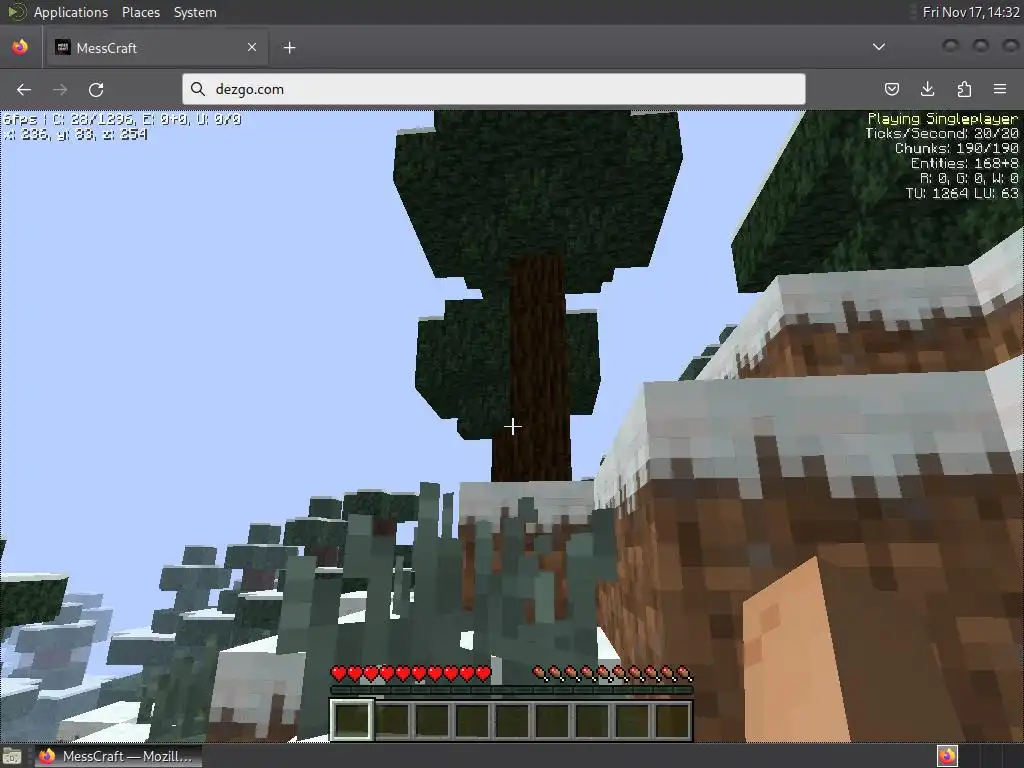The image size is (1024, 768).
Task: Click the 'Entities: 168+8' text
Action: [x=965, y=163]
